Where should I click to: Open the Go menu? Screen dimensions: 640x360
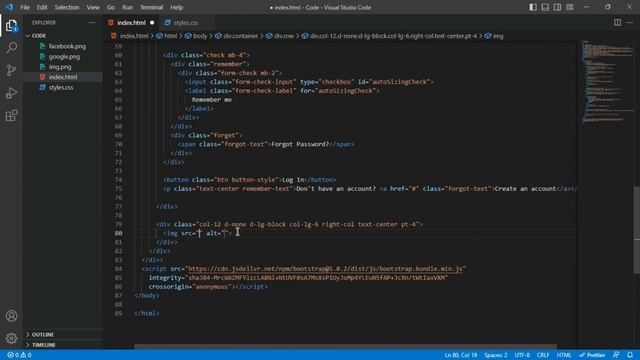point(111,7)
